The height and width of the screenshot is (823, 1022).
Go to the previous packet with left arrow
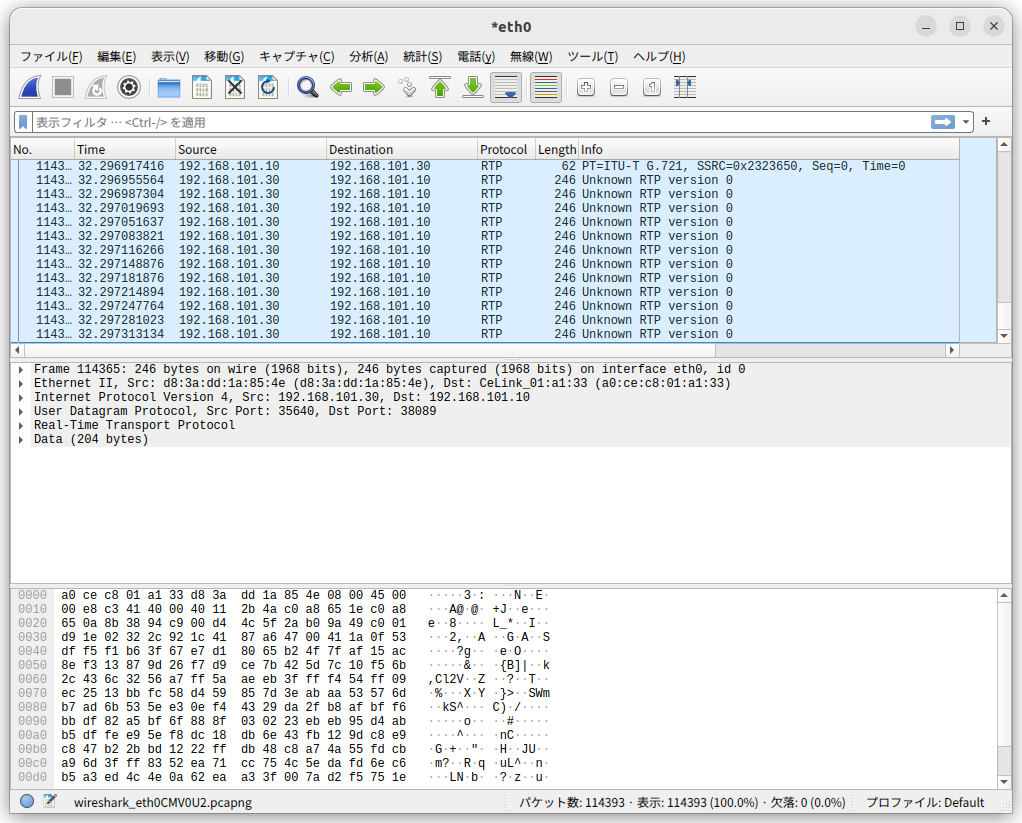pos(341,88)
